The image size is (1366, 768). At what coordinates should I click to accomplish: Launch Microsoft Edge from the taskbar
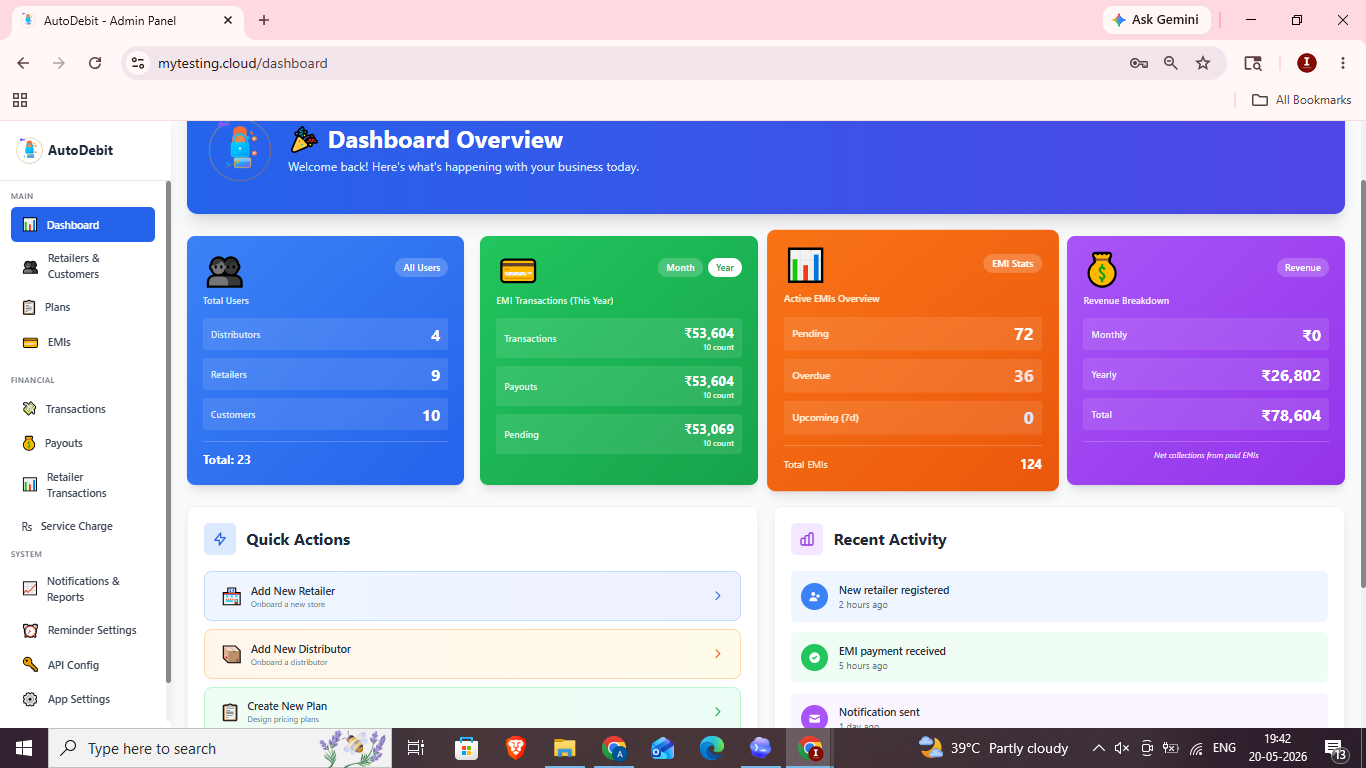[712, 748]
